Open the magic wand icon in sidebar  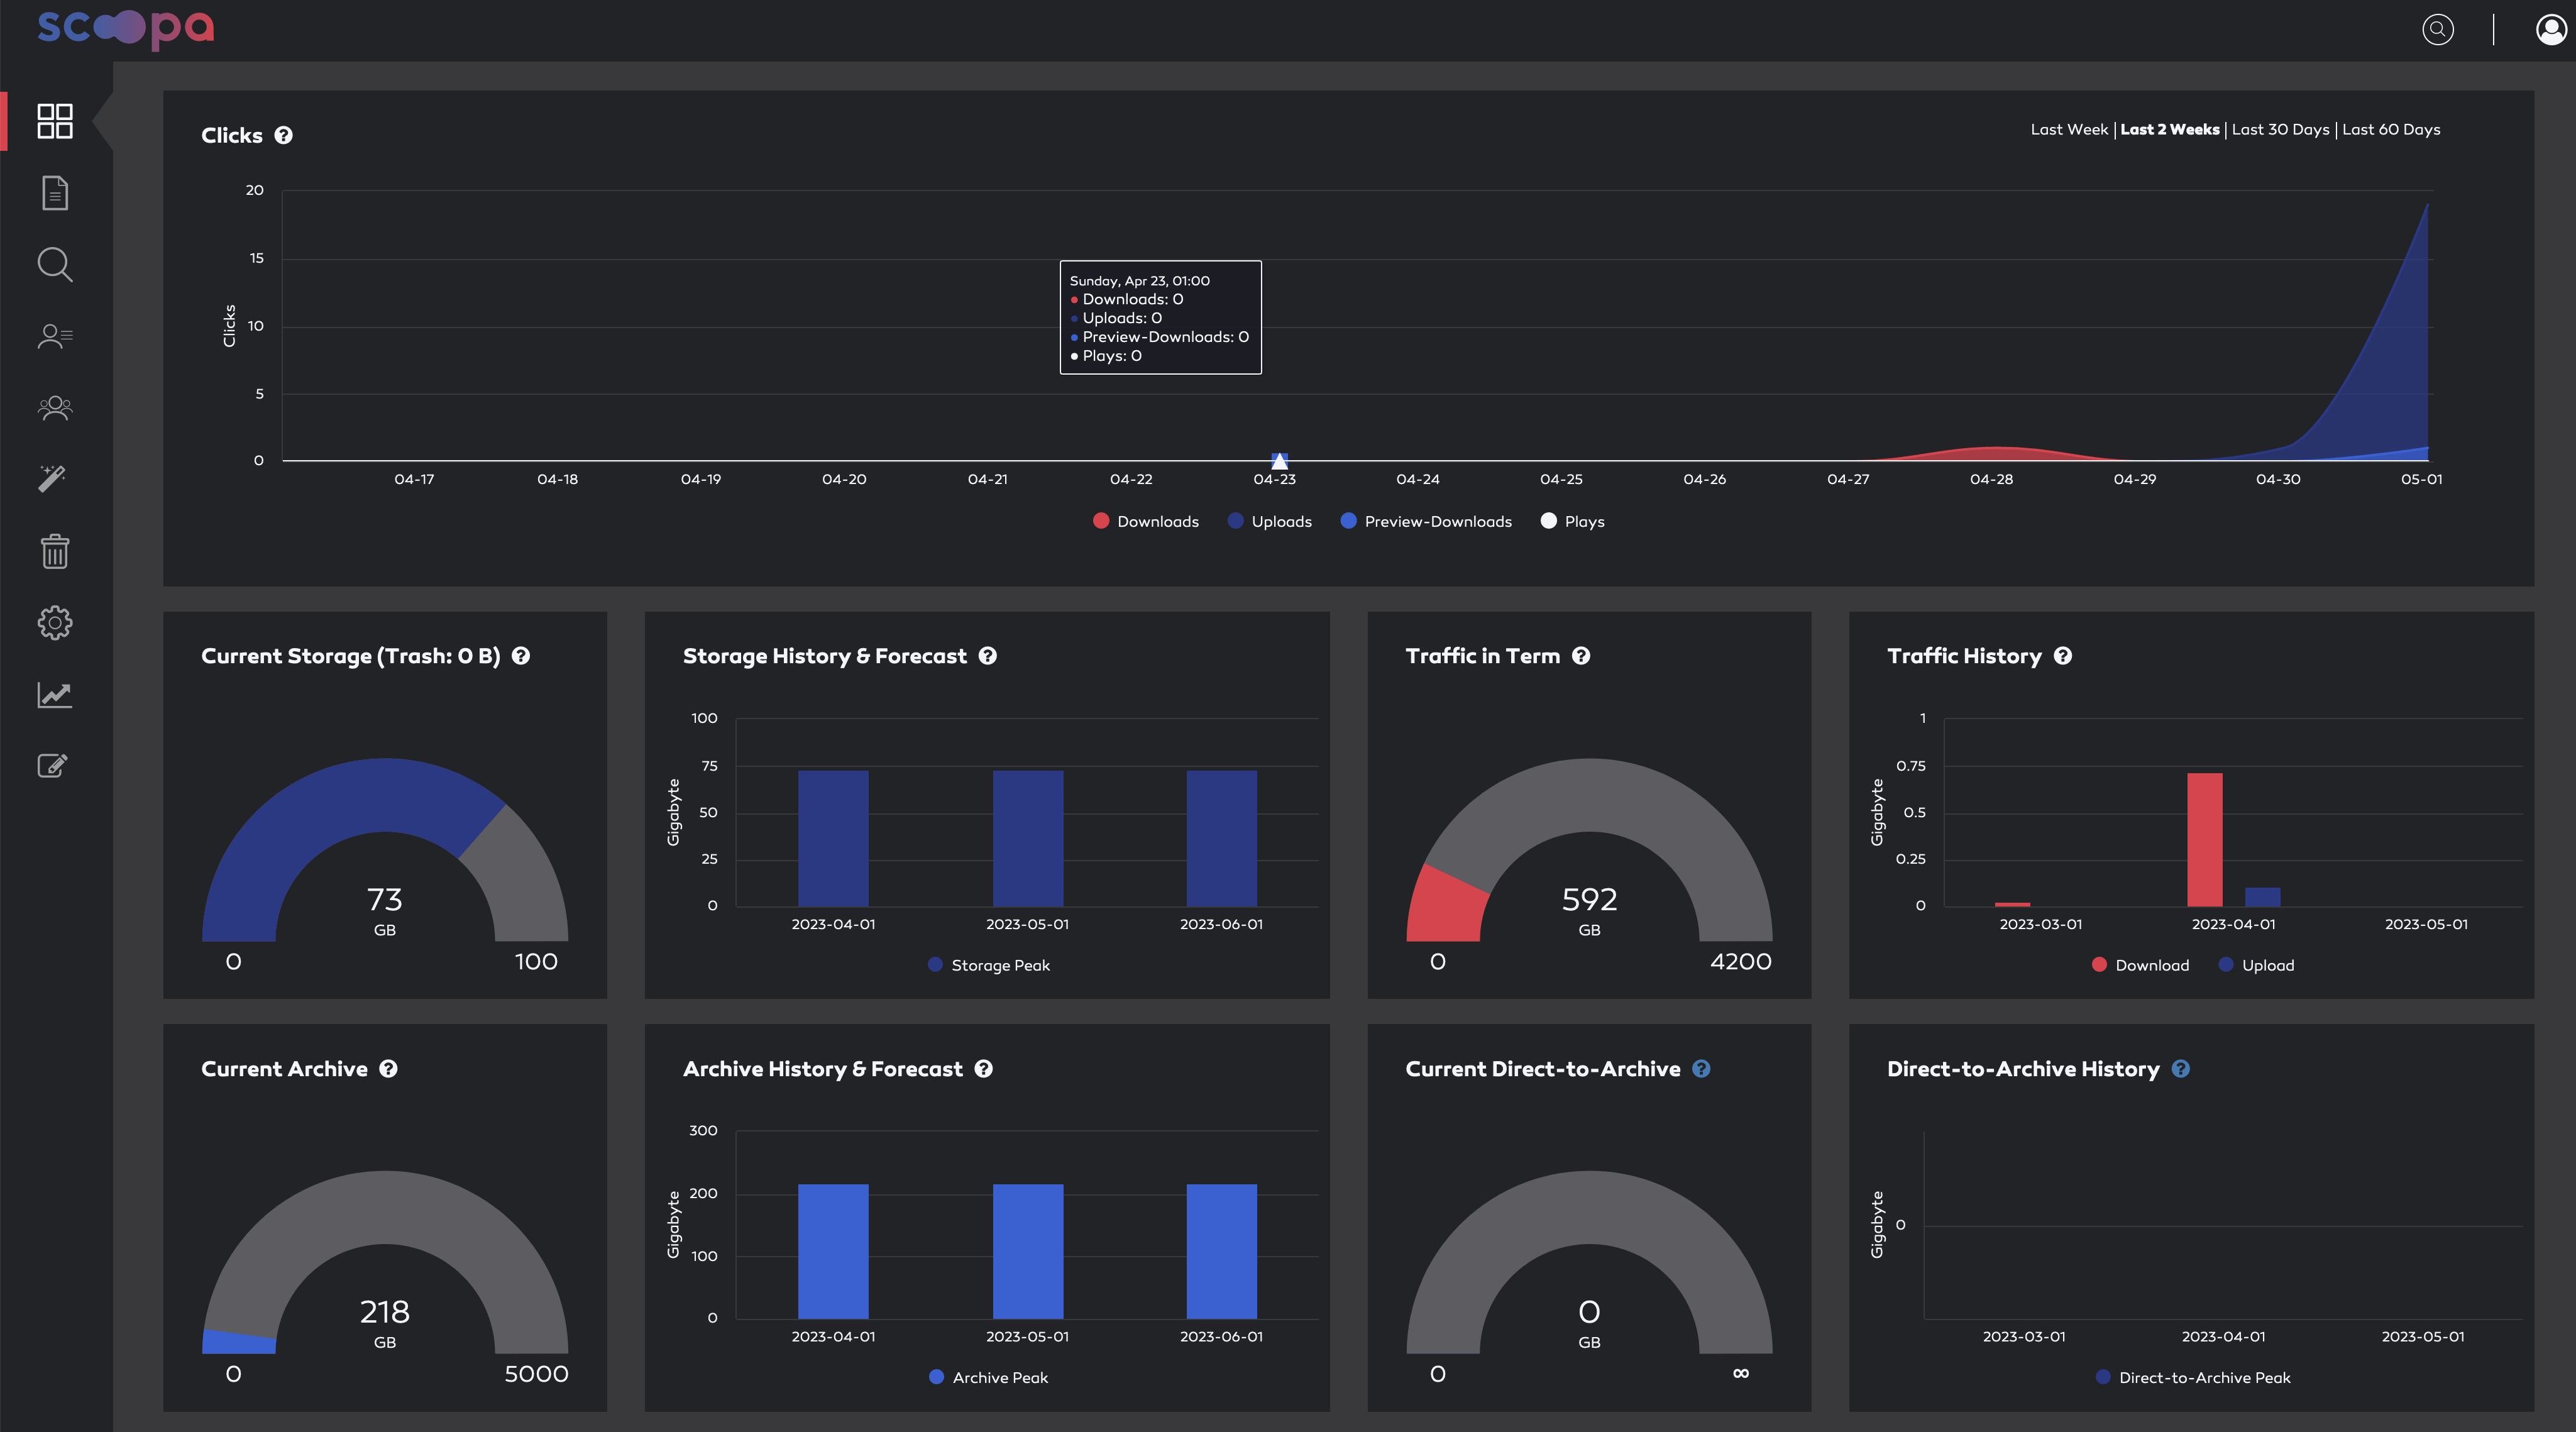click(52, 479)
